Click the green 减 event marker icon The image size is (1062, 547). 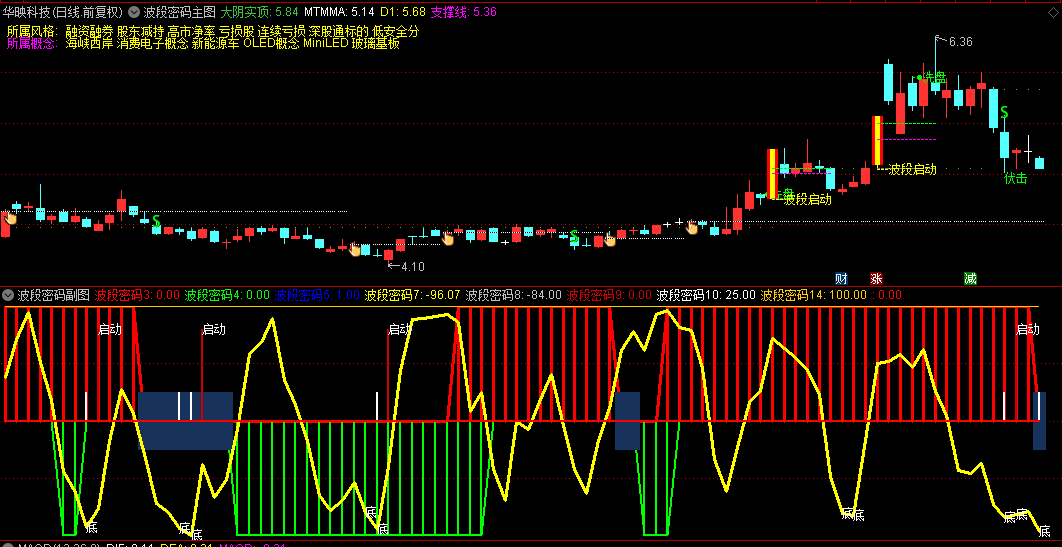tap(971, 278)
